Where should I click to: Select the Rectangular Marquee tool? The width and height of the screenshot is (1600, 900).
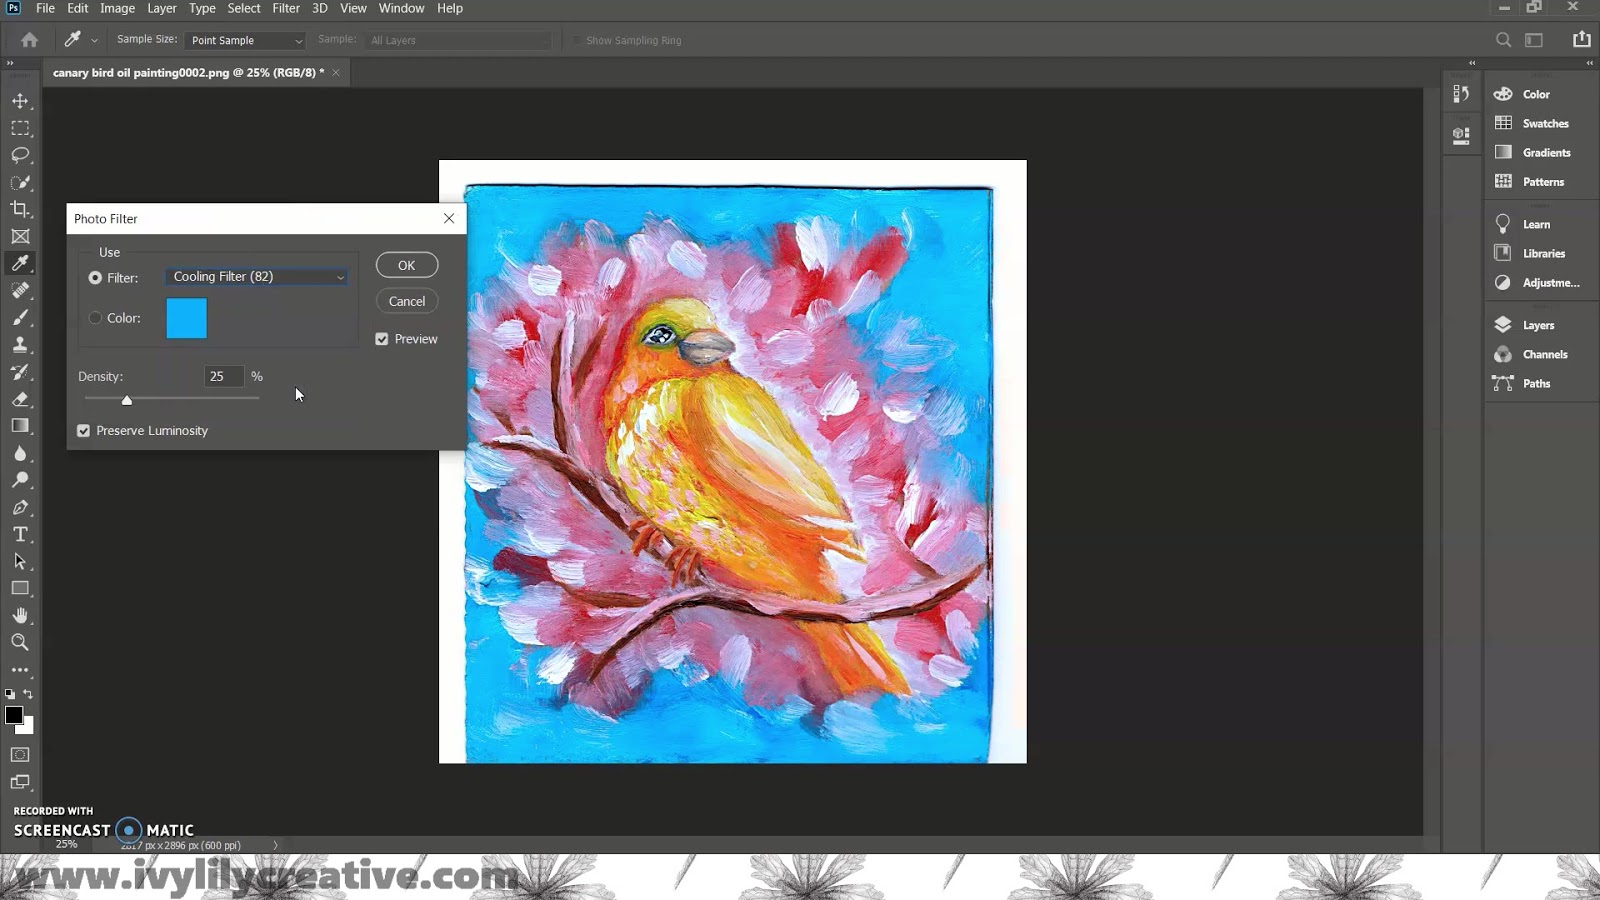coord(20,128)
